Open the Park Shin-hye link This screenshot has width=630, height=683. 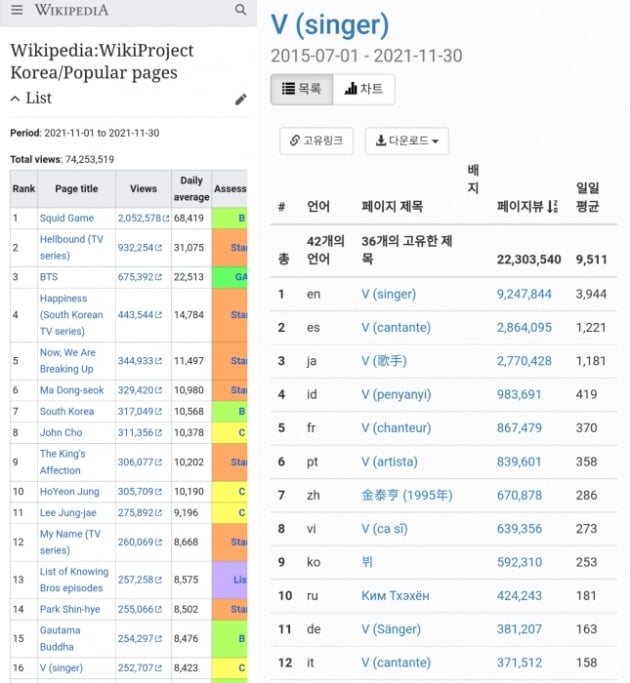70,609
